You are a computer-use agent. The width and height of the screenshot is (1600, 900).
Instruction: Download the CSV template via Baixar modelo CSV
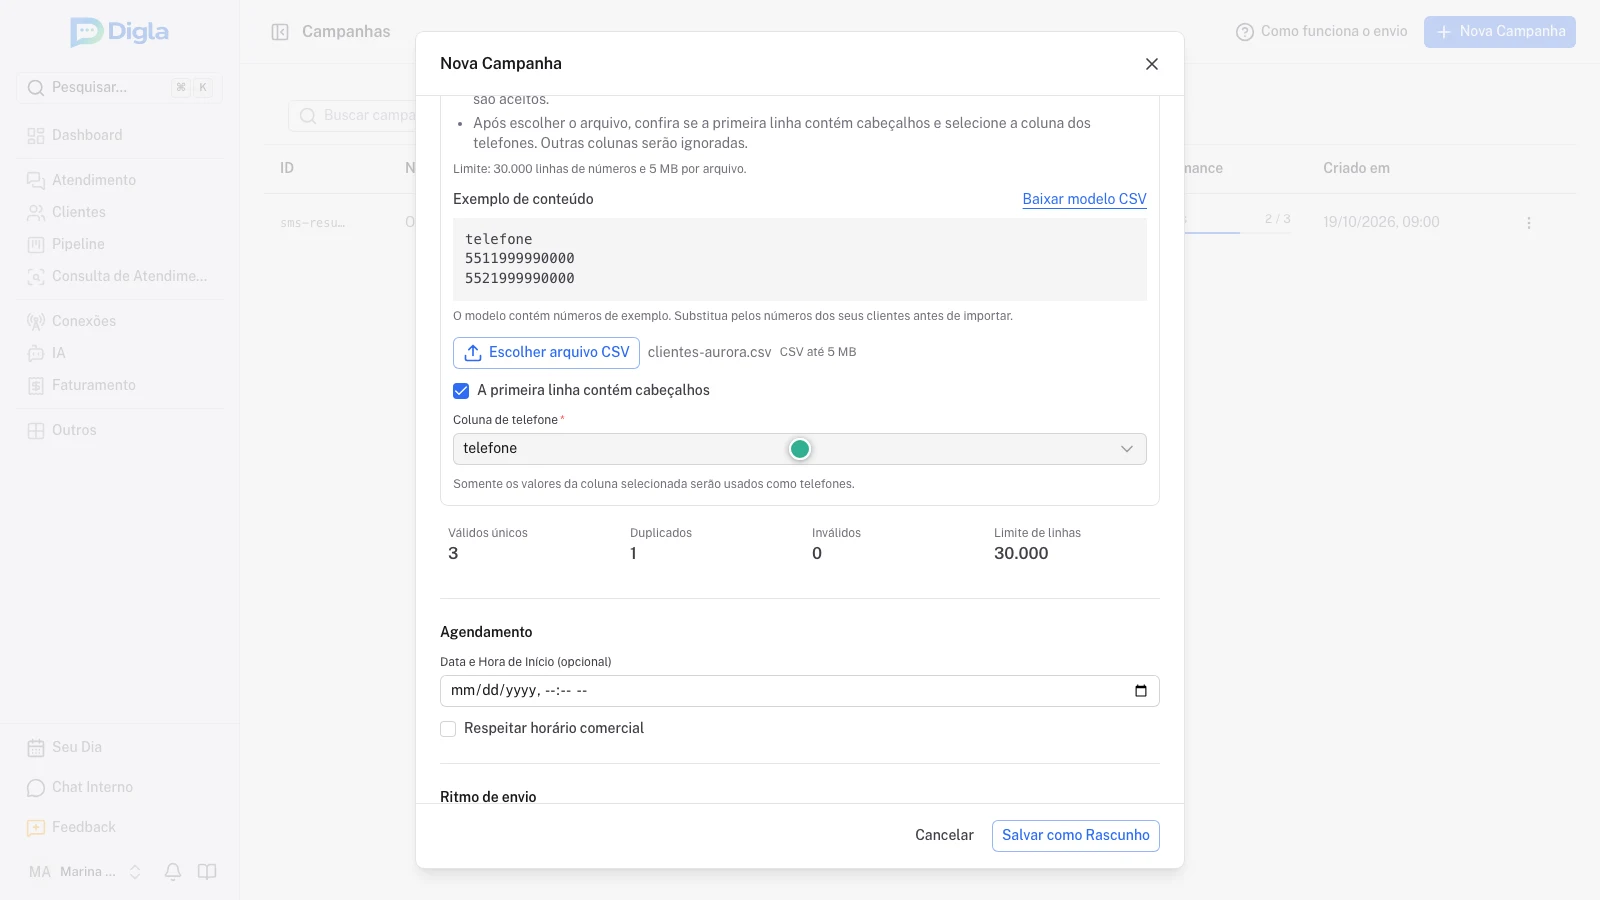click(x=1084, y=199)
